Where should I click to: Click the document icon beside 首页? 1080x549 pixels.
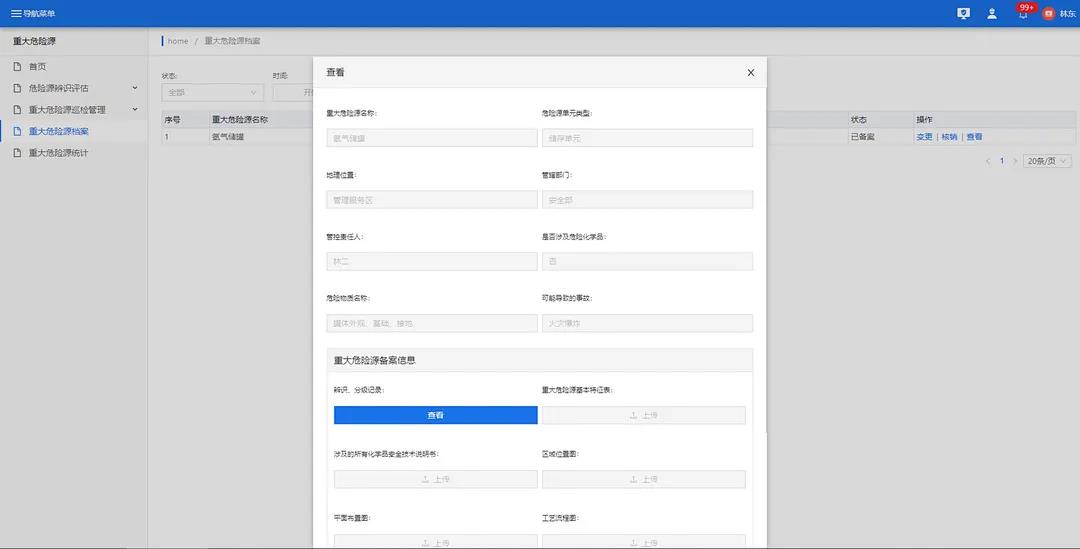pyautogui.click(x=17, y=66)
